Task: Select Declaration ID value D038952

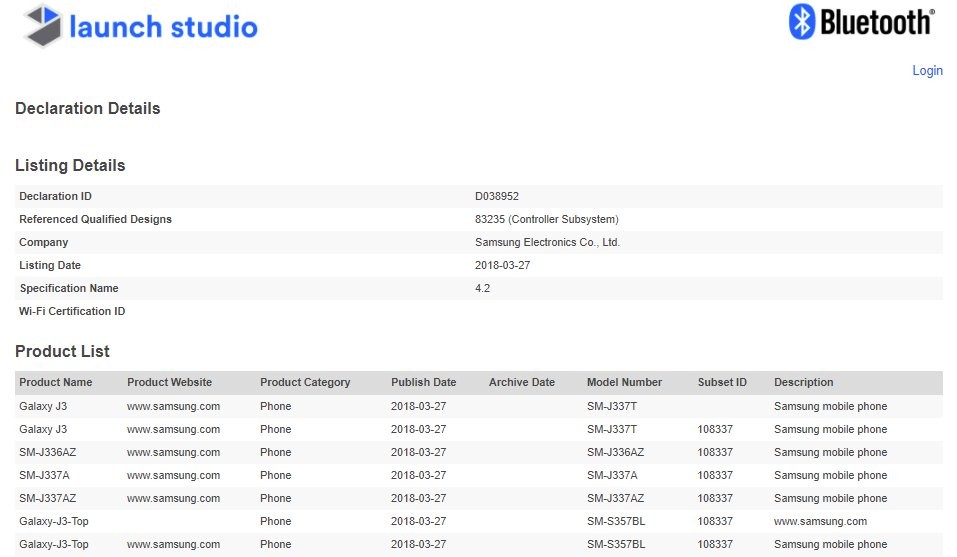Action: [x=497, y=196]
